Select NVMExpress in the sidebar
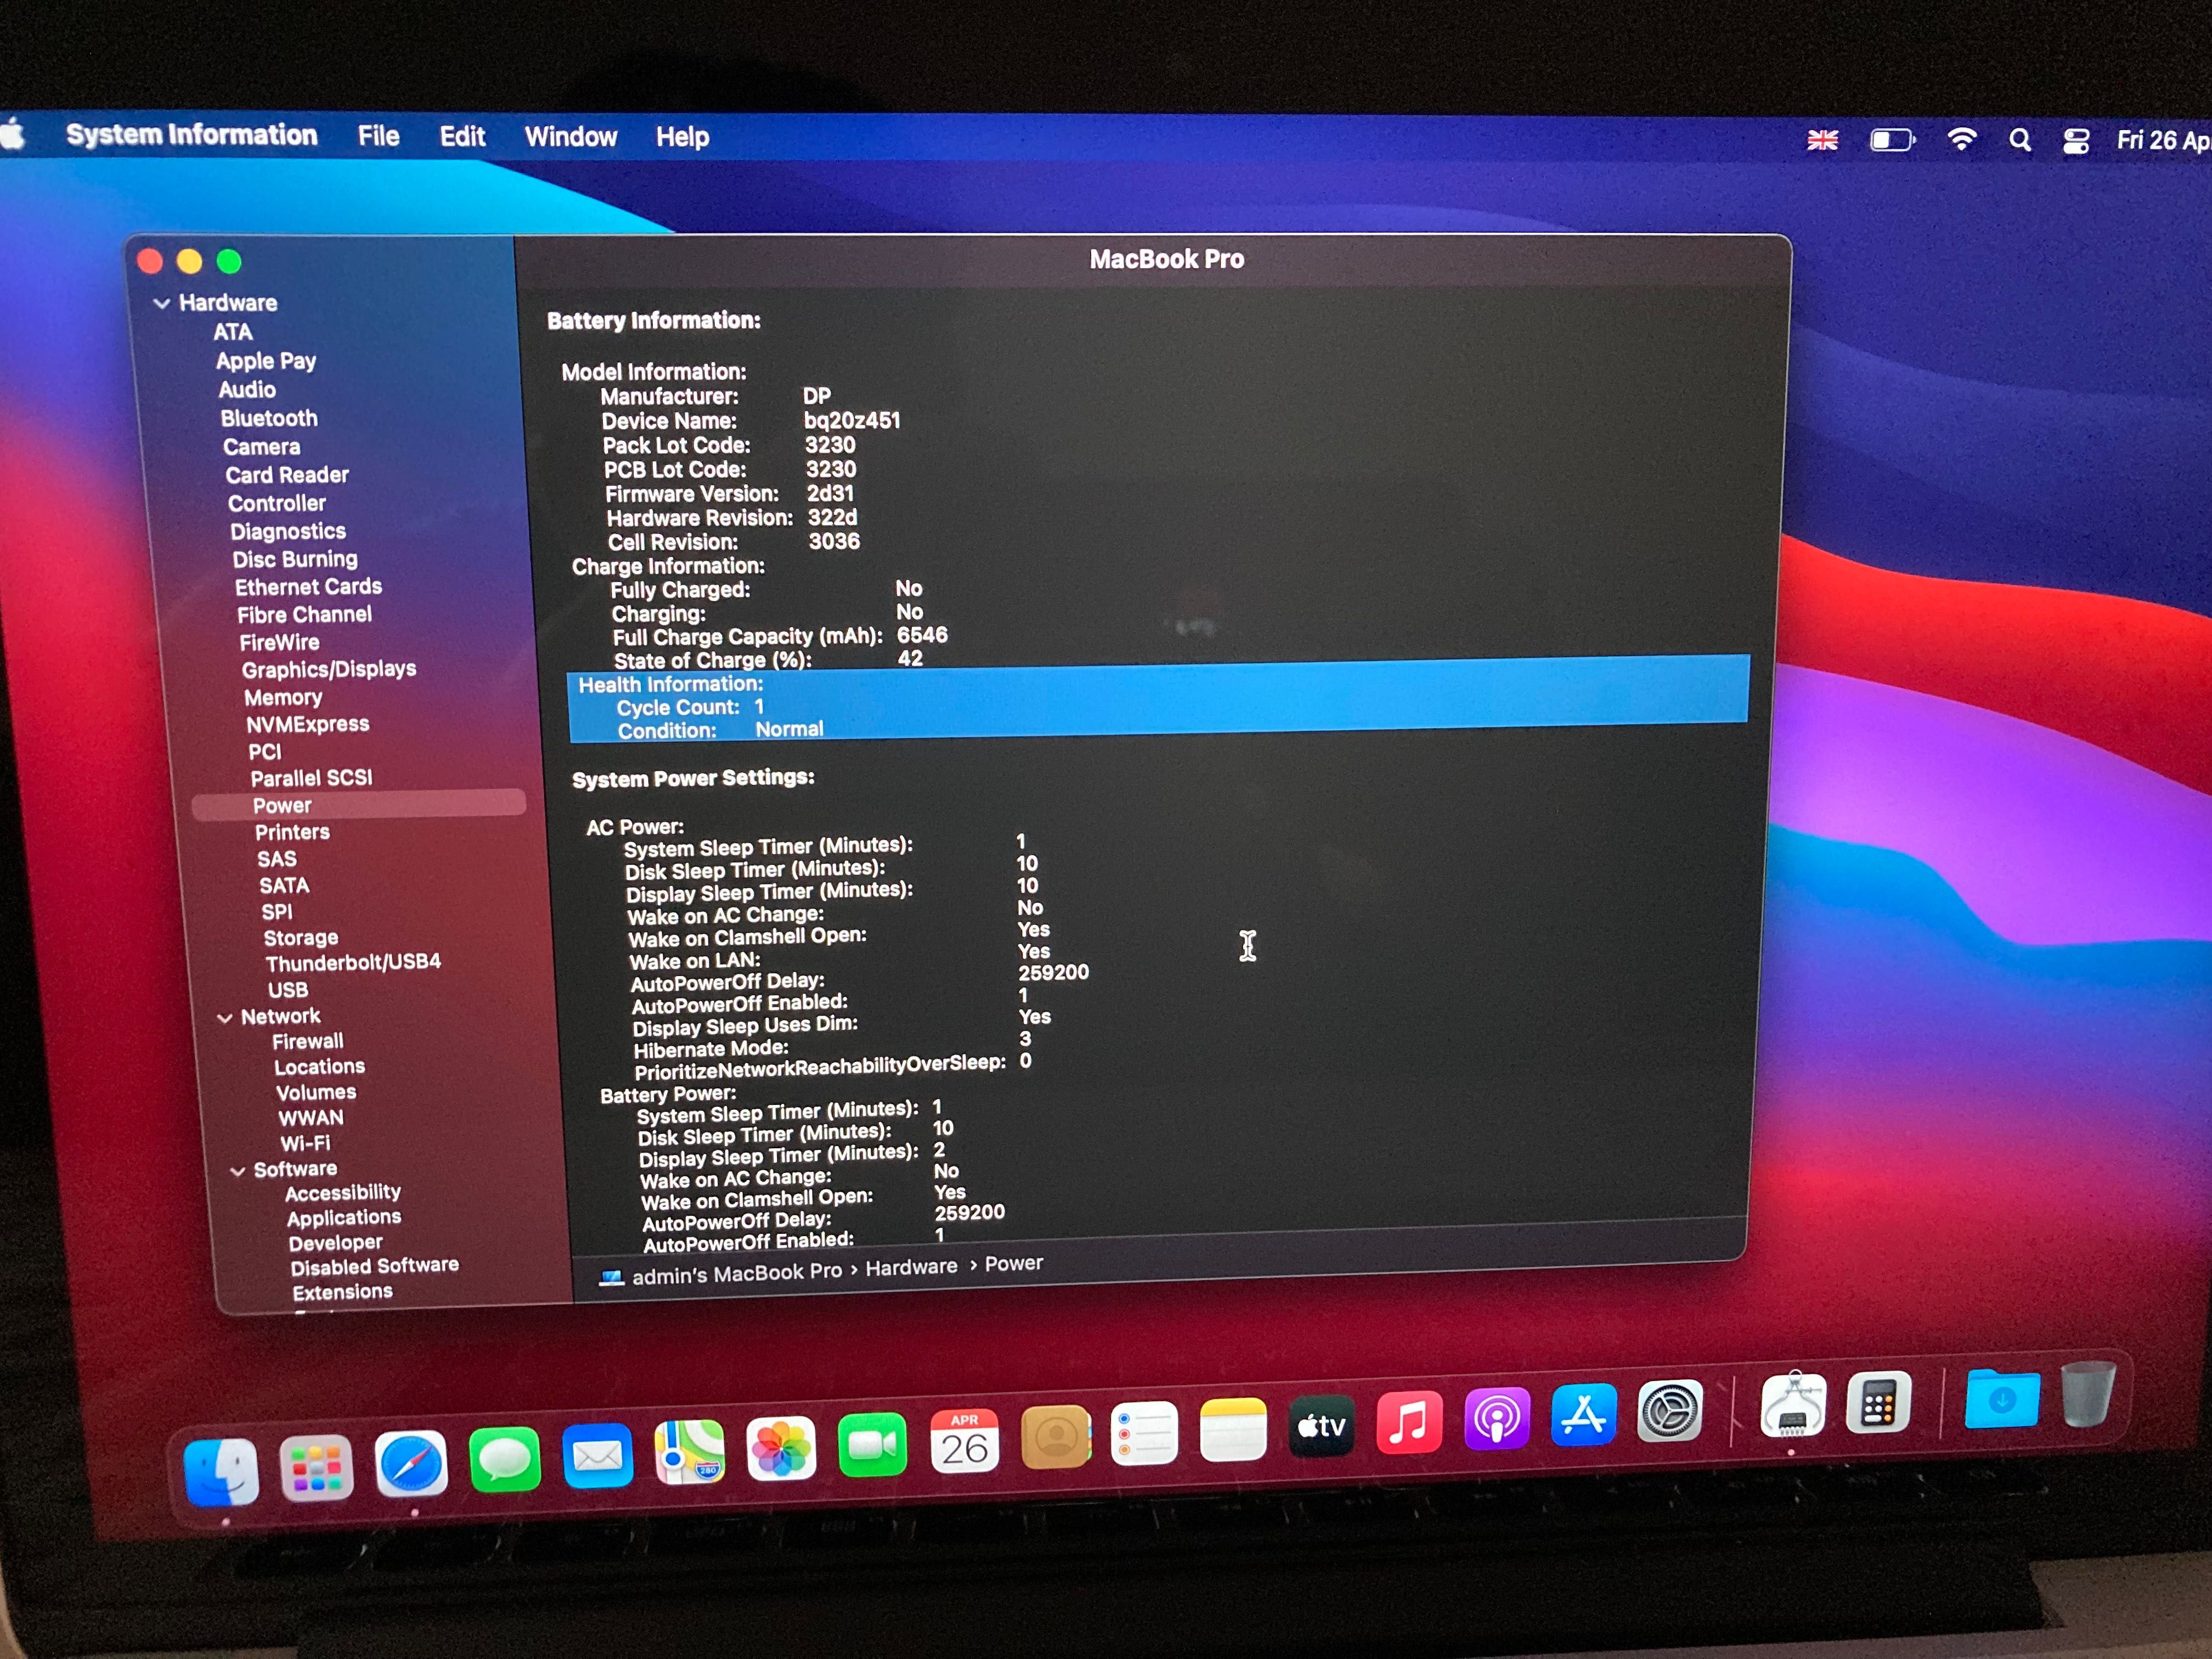Viewport: 2212px width, 1659px height. pos(308,724)
